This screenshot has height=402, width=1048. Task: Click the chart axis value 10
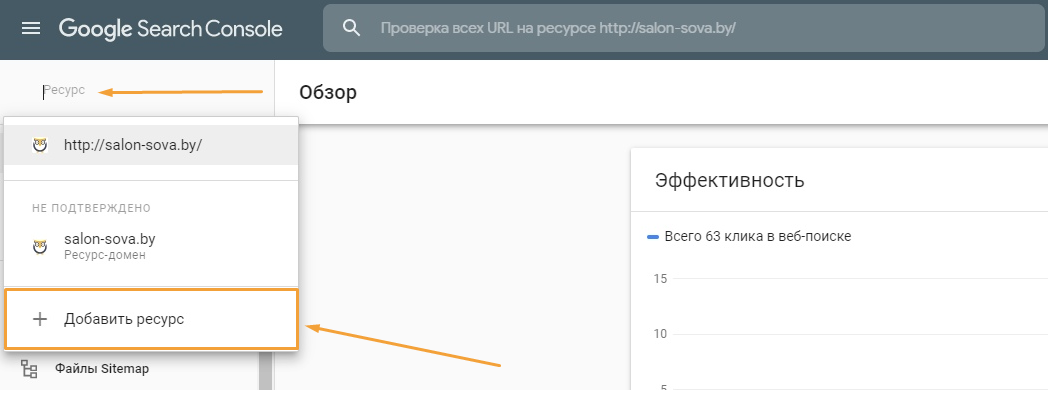[x=660, y=334]
